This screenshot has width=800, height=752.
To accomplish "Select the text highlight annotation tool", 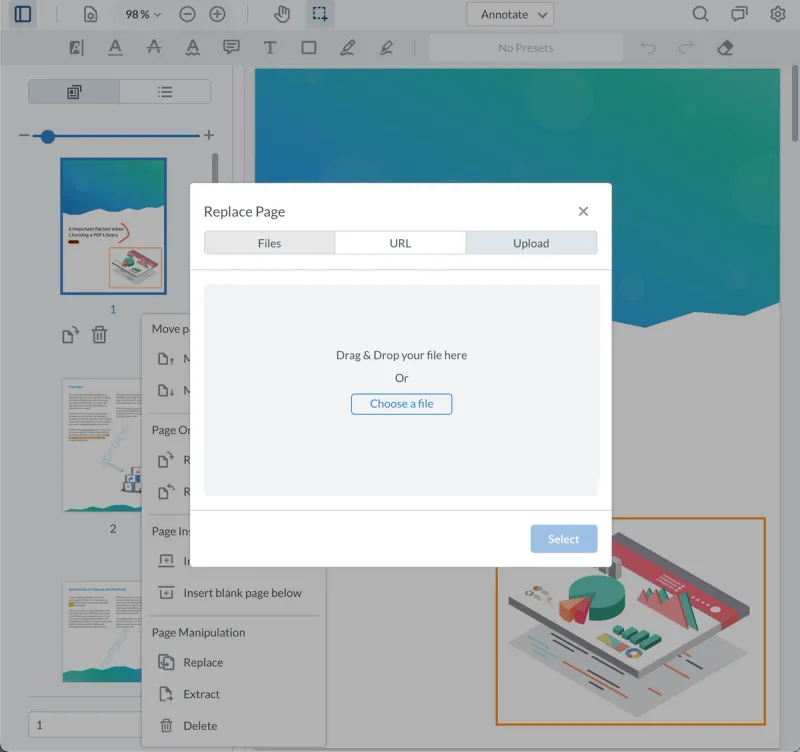I will (75, 47).
